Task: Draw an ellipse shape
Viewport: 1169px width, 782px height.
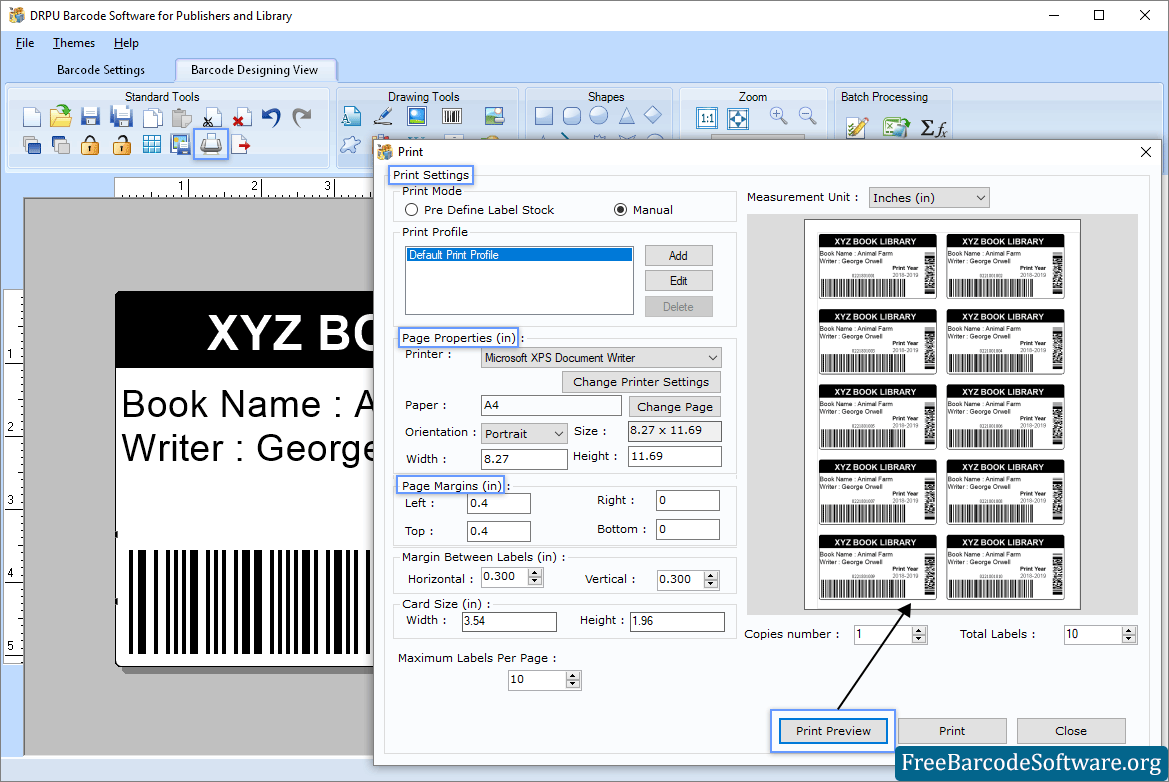Action: (x=599, y=116)
